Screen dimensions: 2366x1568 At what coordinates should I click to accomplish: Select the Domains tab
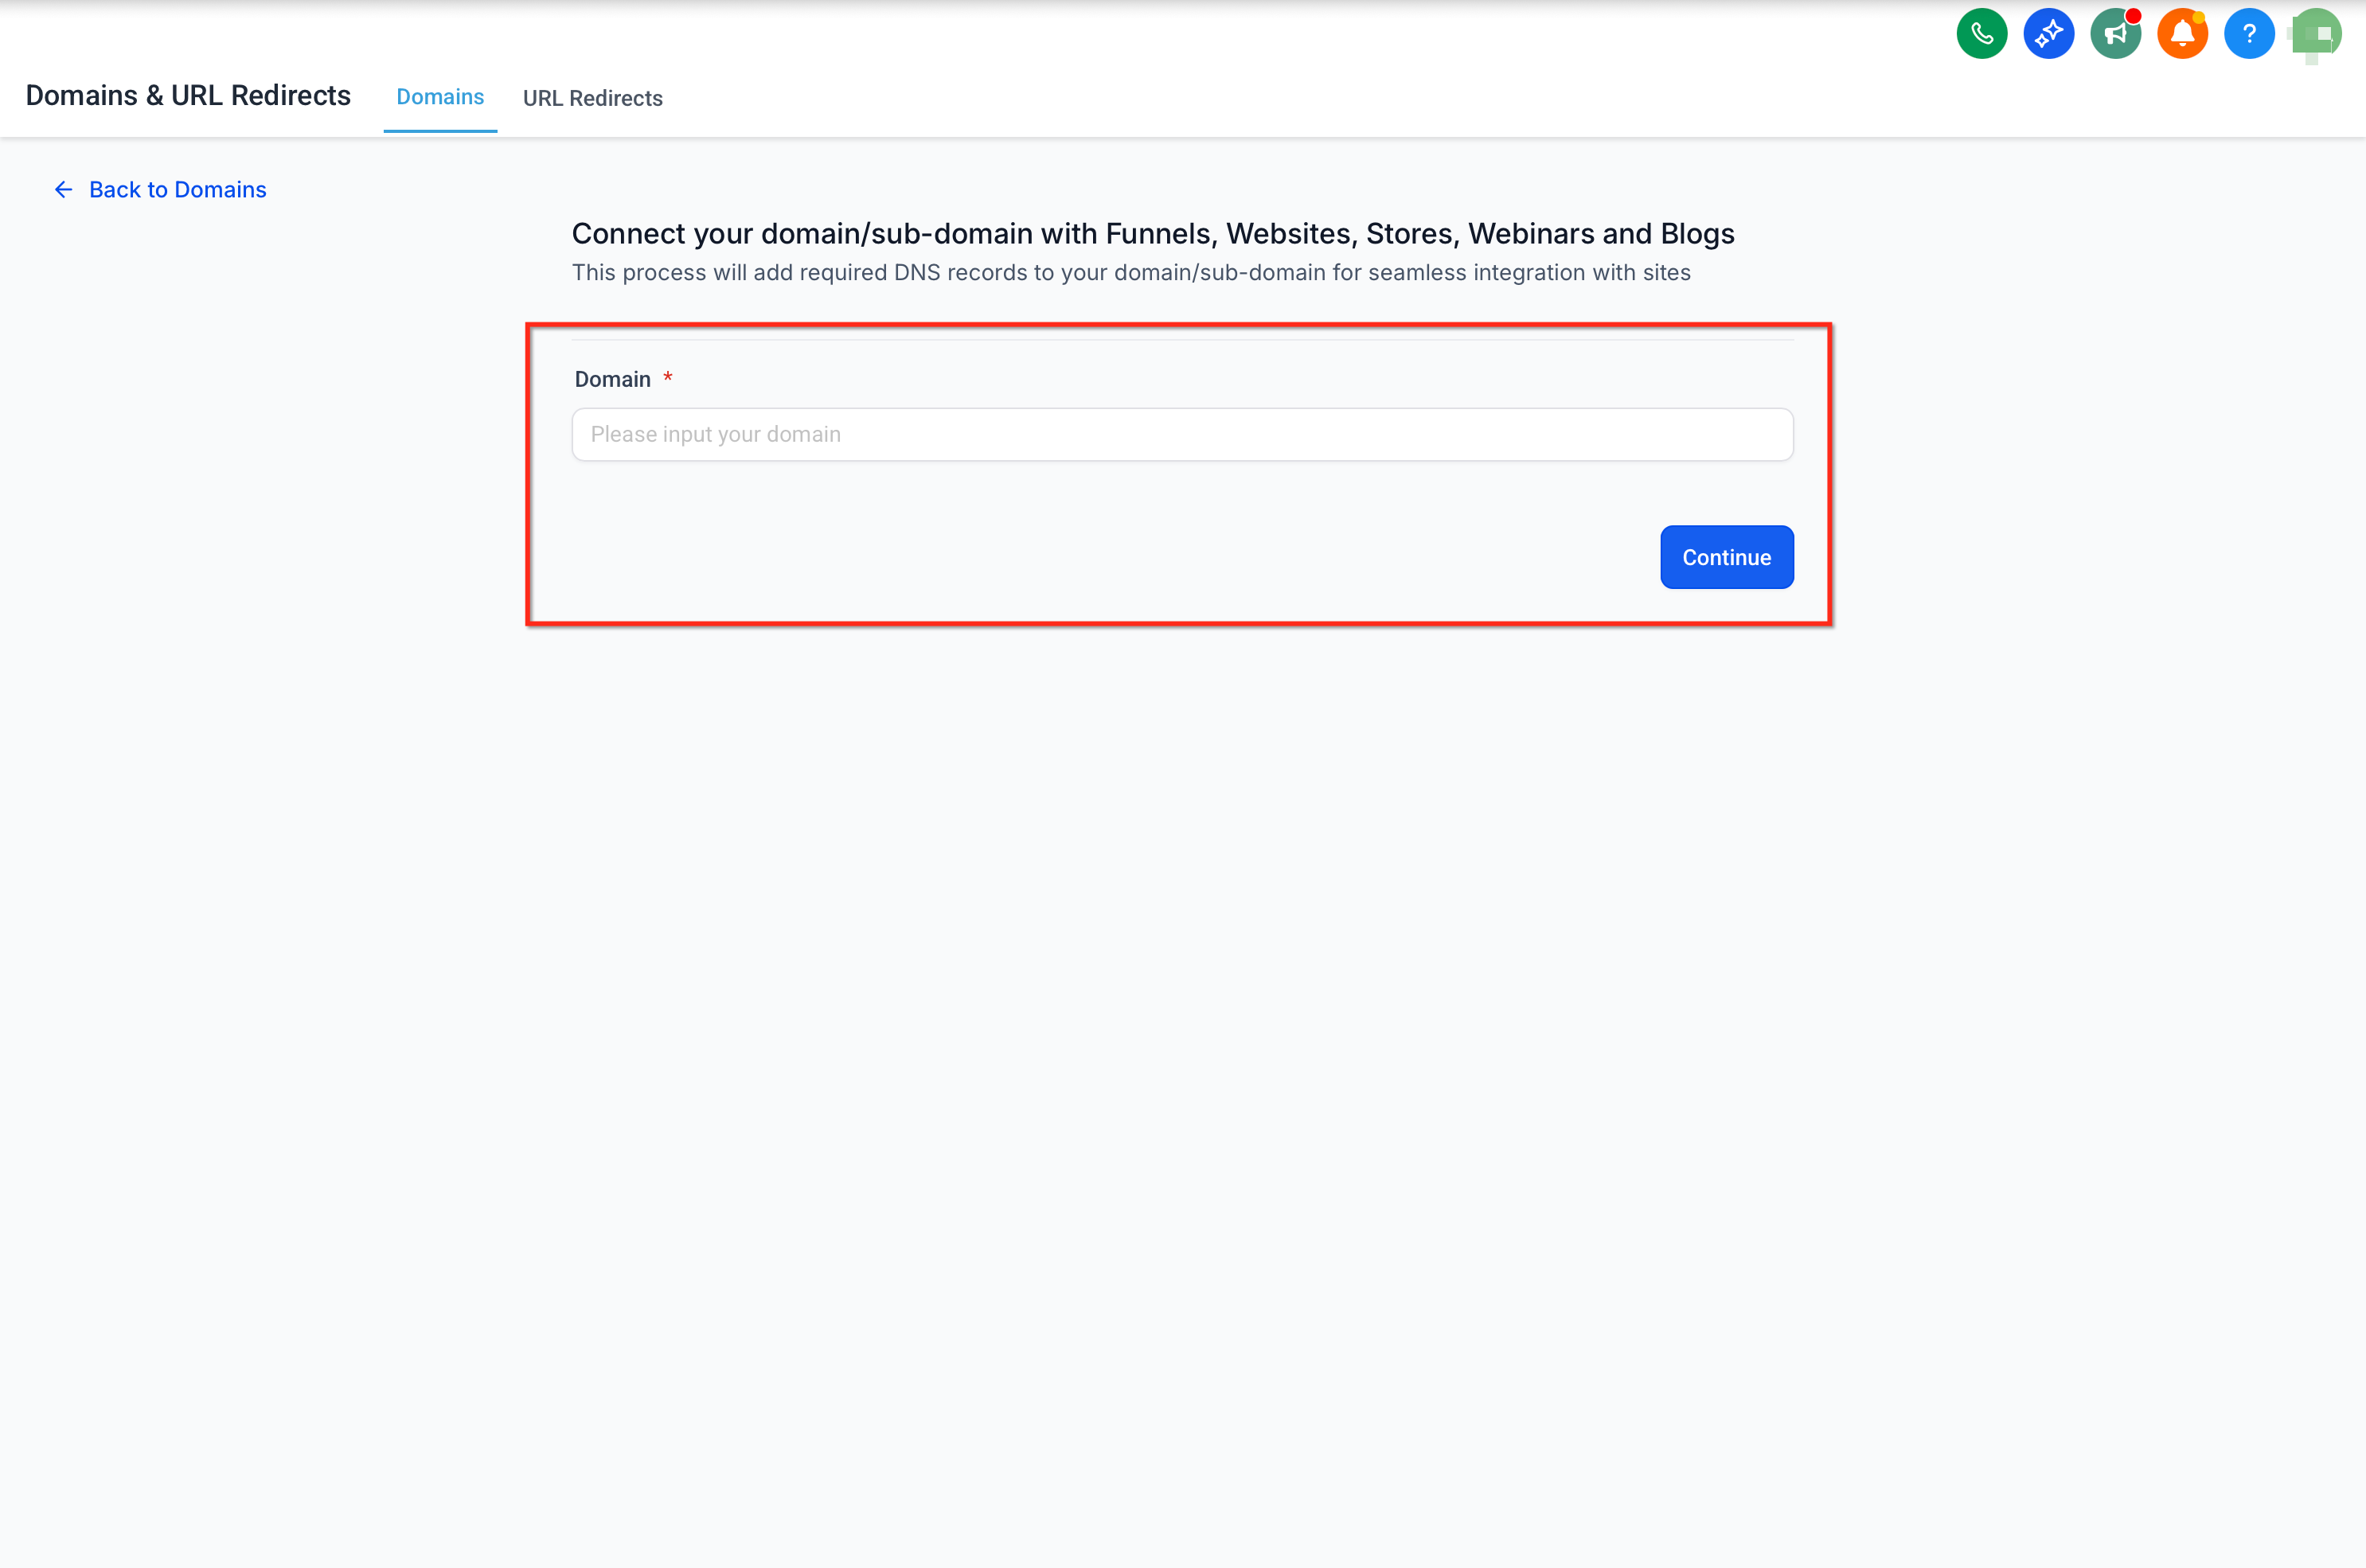click(x=440, y=97)
